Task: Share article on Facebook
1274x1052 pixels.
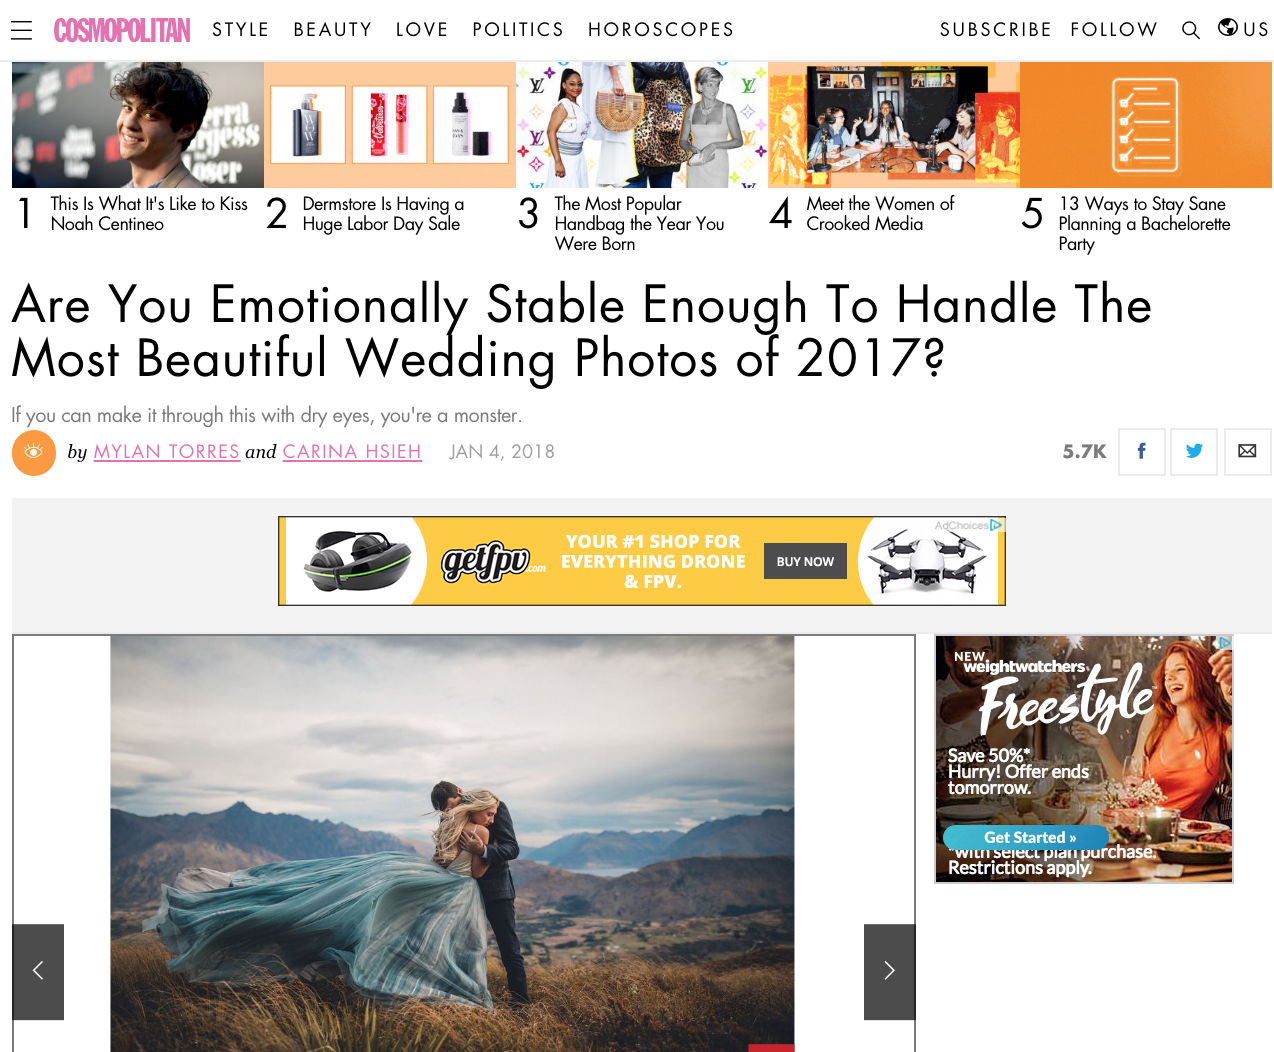Action: (x=1141, y=451)
